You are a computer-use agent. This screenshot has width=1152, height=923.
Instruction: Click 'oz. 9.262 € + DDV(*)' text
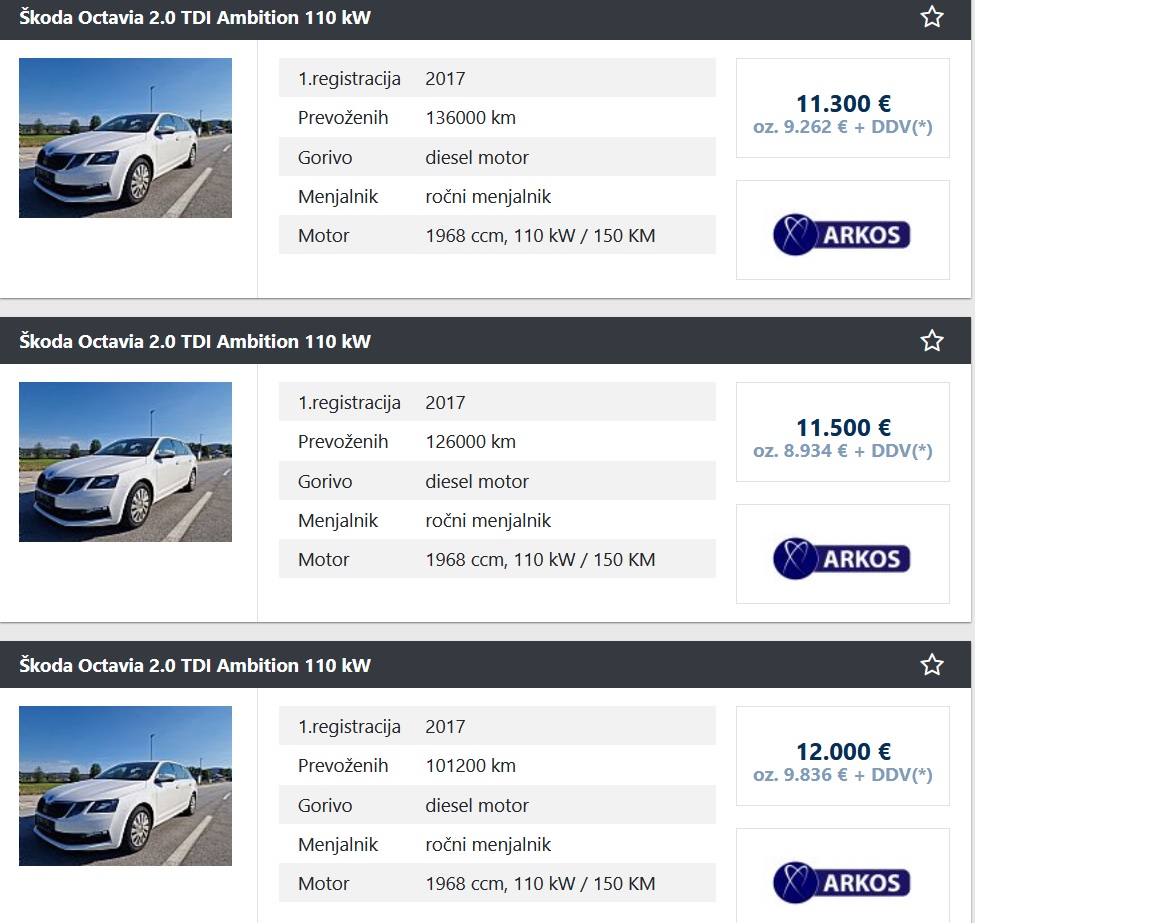(x=843, y=127)
